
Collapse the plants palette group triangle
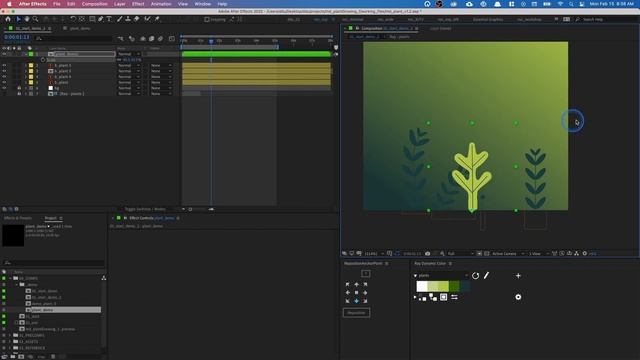pos(415,276)
